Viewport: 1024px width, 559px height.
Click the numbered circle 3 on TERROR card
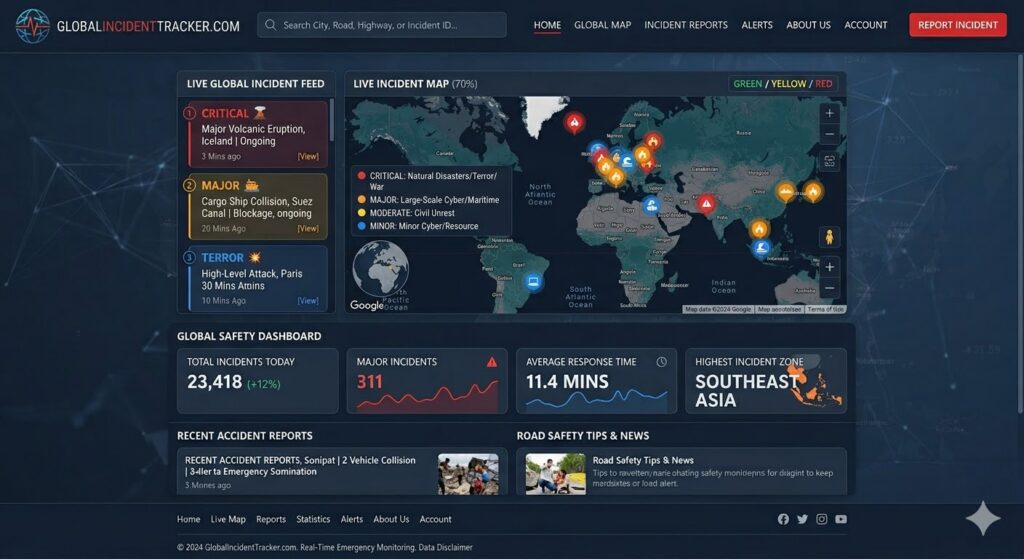click(189, 257)
